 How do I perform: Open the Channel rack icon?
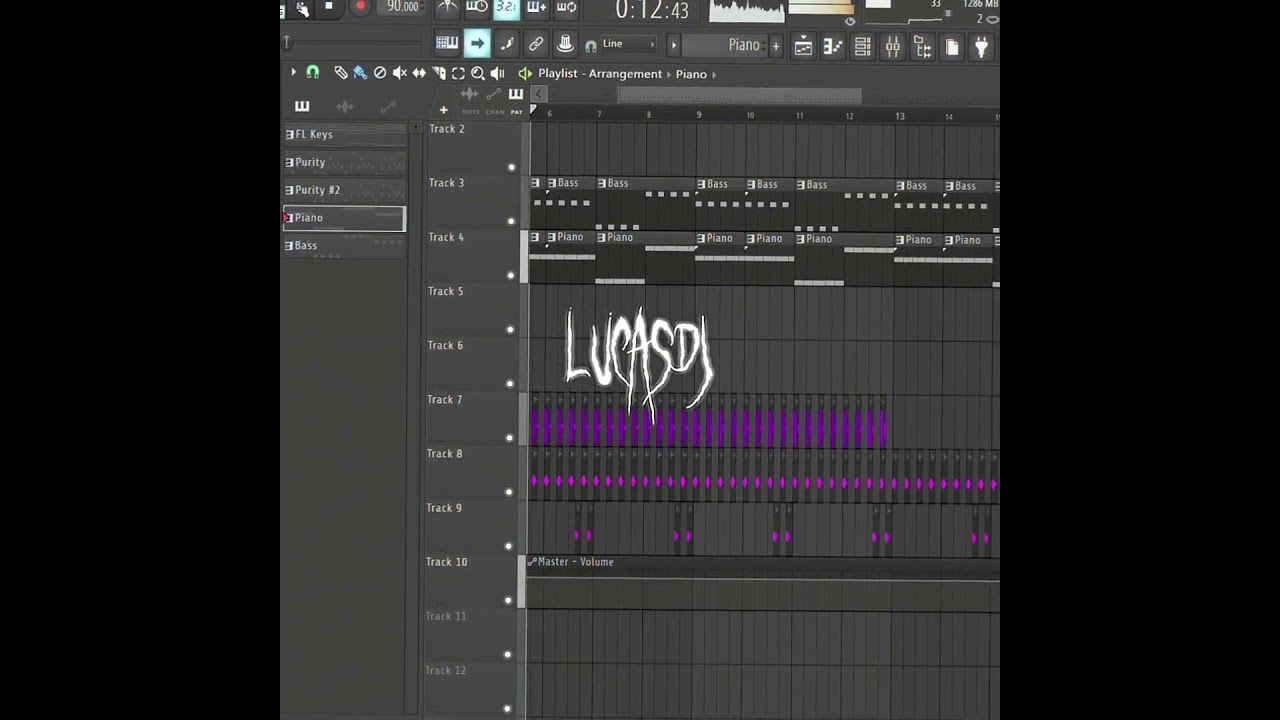click(x=862, y=46)
